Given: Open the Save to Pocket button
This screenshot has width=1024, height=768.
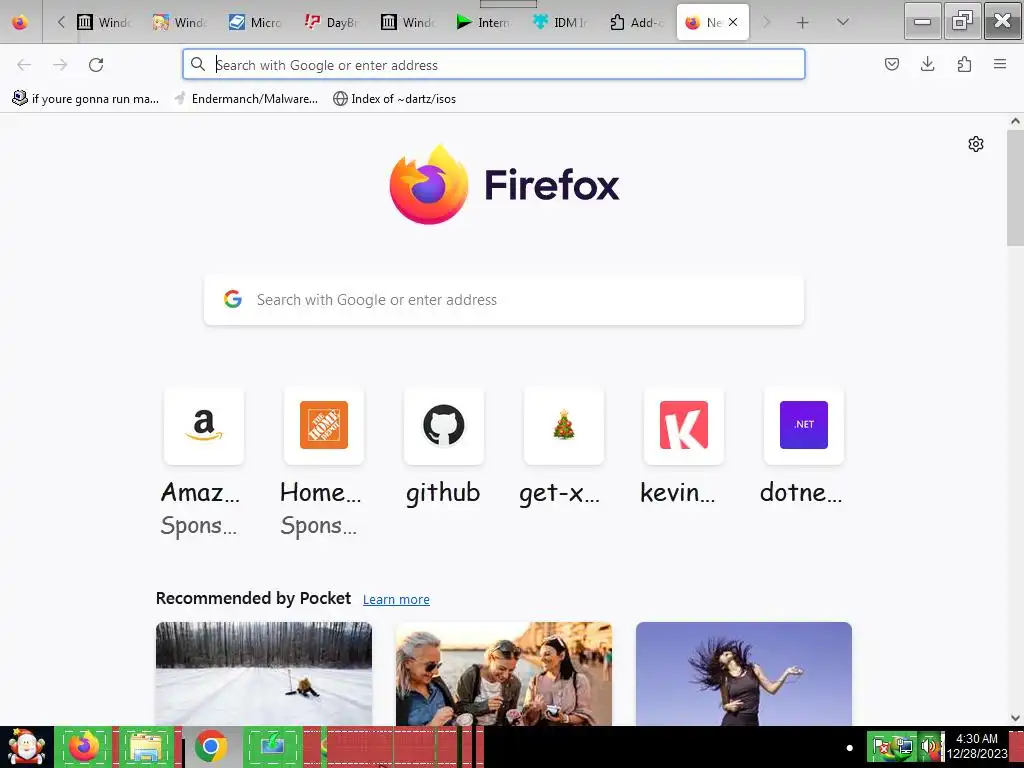Looking at the screenshot, I should coord(892,64).
